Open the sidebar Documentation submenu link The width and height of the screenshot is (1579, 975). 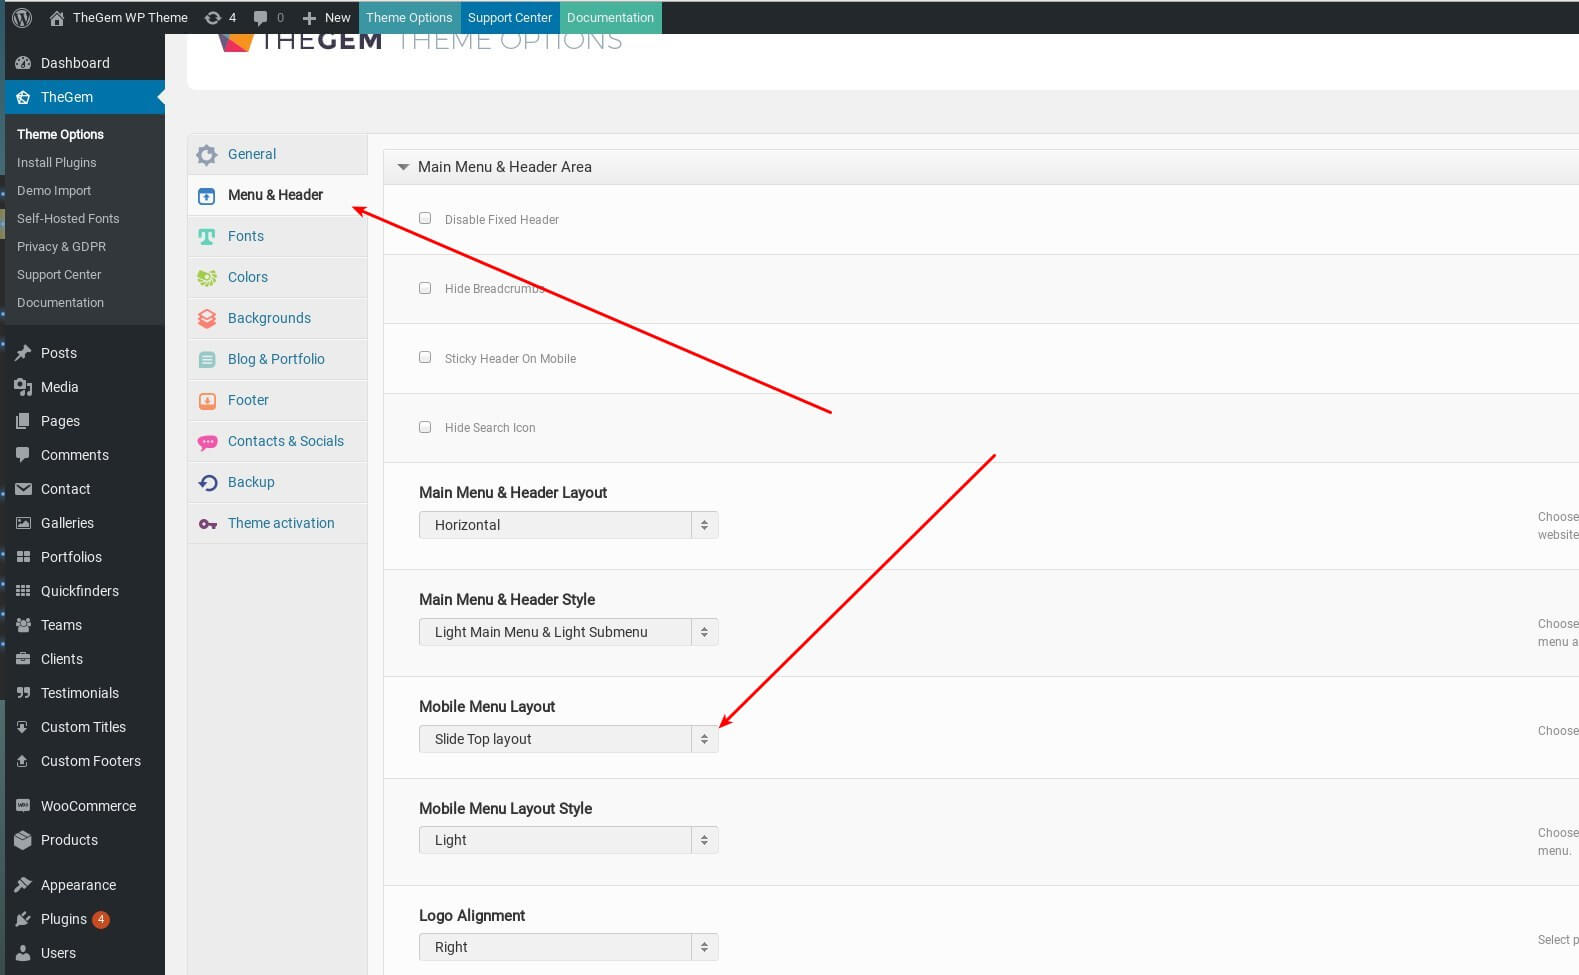tap(60, 302)
